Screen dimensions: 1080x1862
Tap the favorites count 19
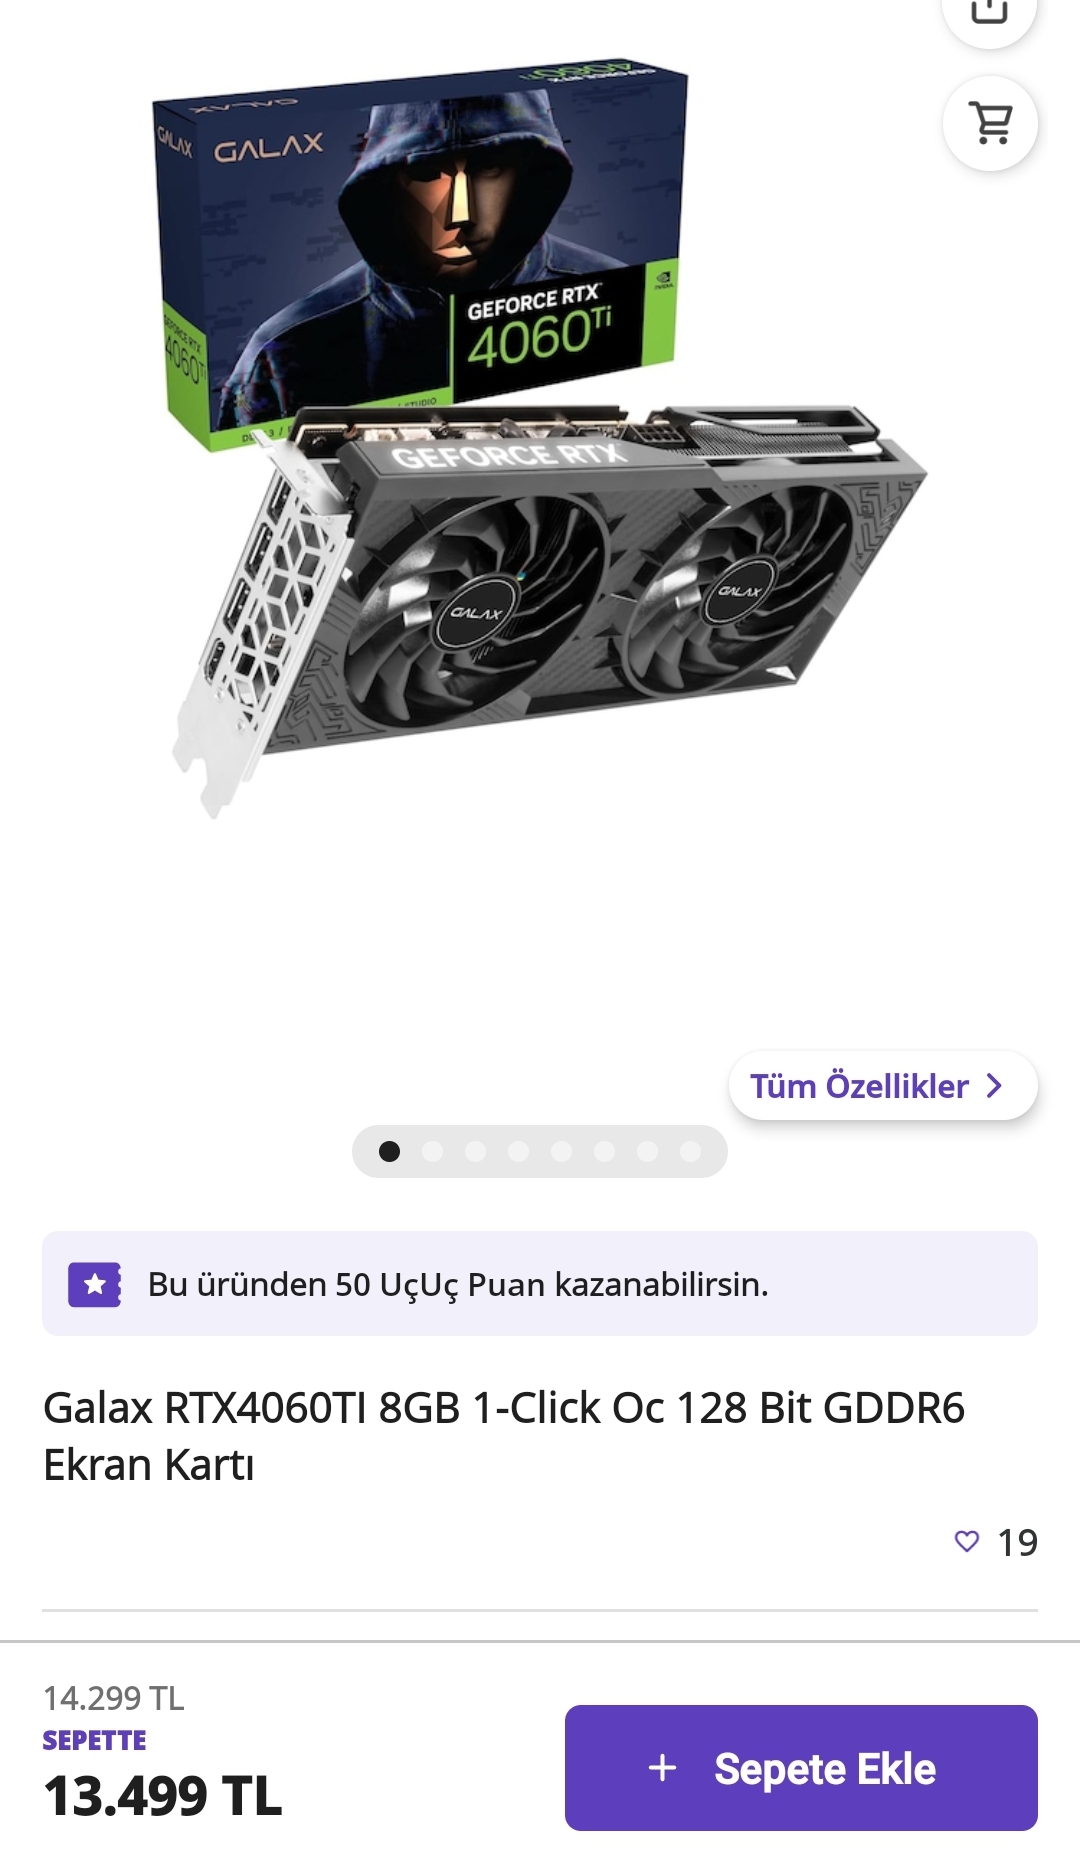pos(1018,1542)
